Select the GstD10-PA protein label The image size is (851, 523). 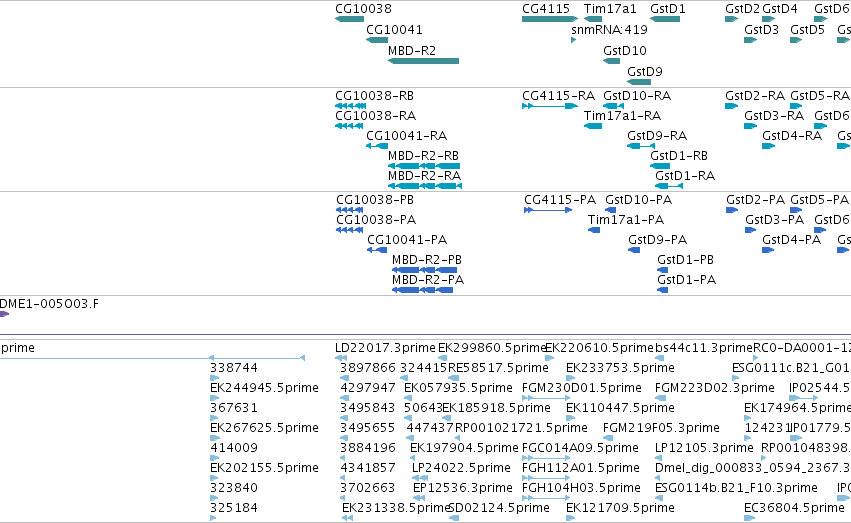(x=639, y=200)
